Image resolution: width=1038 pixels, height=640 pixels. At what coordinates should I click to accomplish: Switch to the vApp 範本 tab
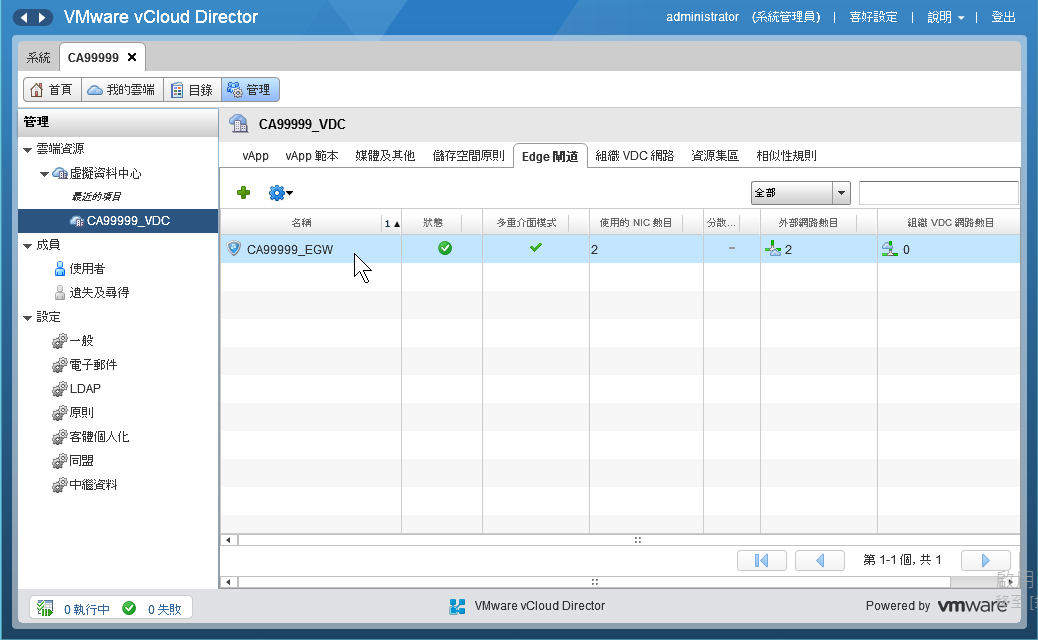tap(312, 156)
